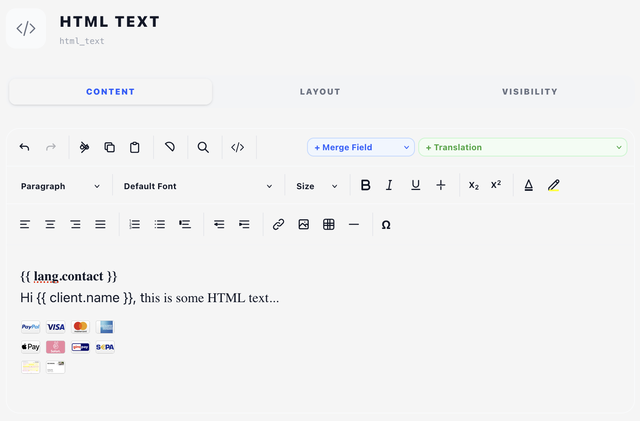The height and width of the screenshot is (421, 640).
Task: Switch to the Visibility tab
Action: [529, 92]
